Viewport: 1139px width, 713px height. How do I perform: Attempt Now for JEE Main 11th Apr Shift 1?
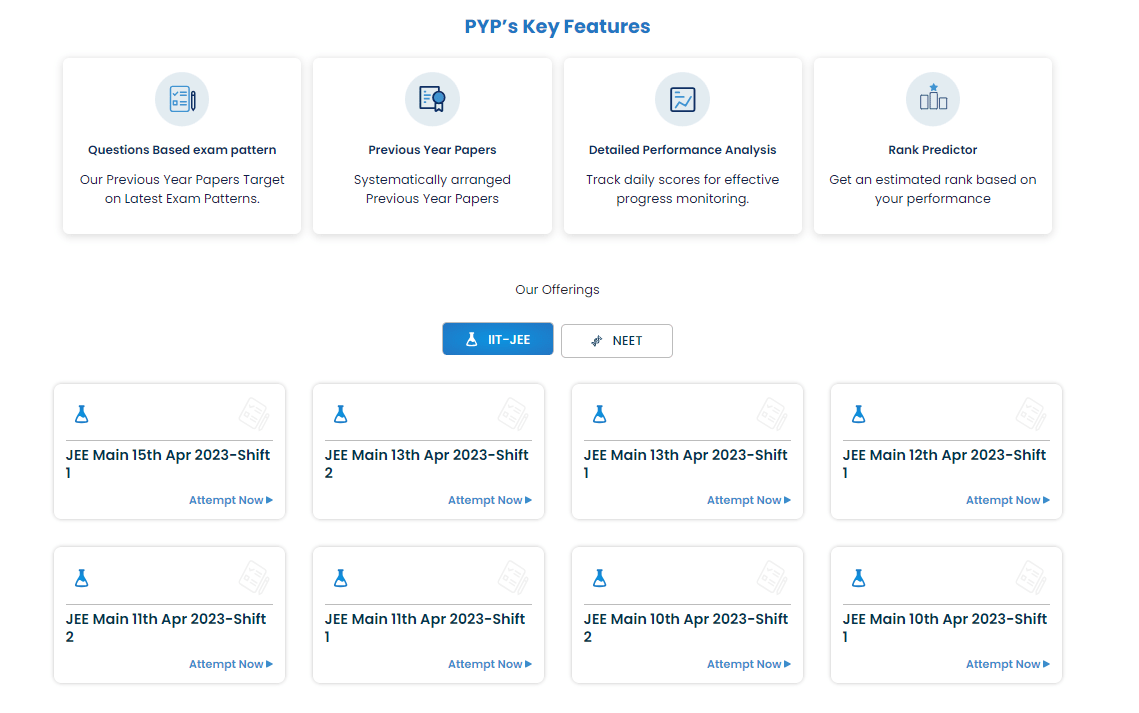(x=489, y=664)
